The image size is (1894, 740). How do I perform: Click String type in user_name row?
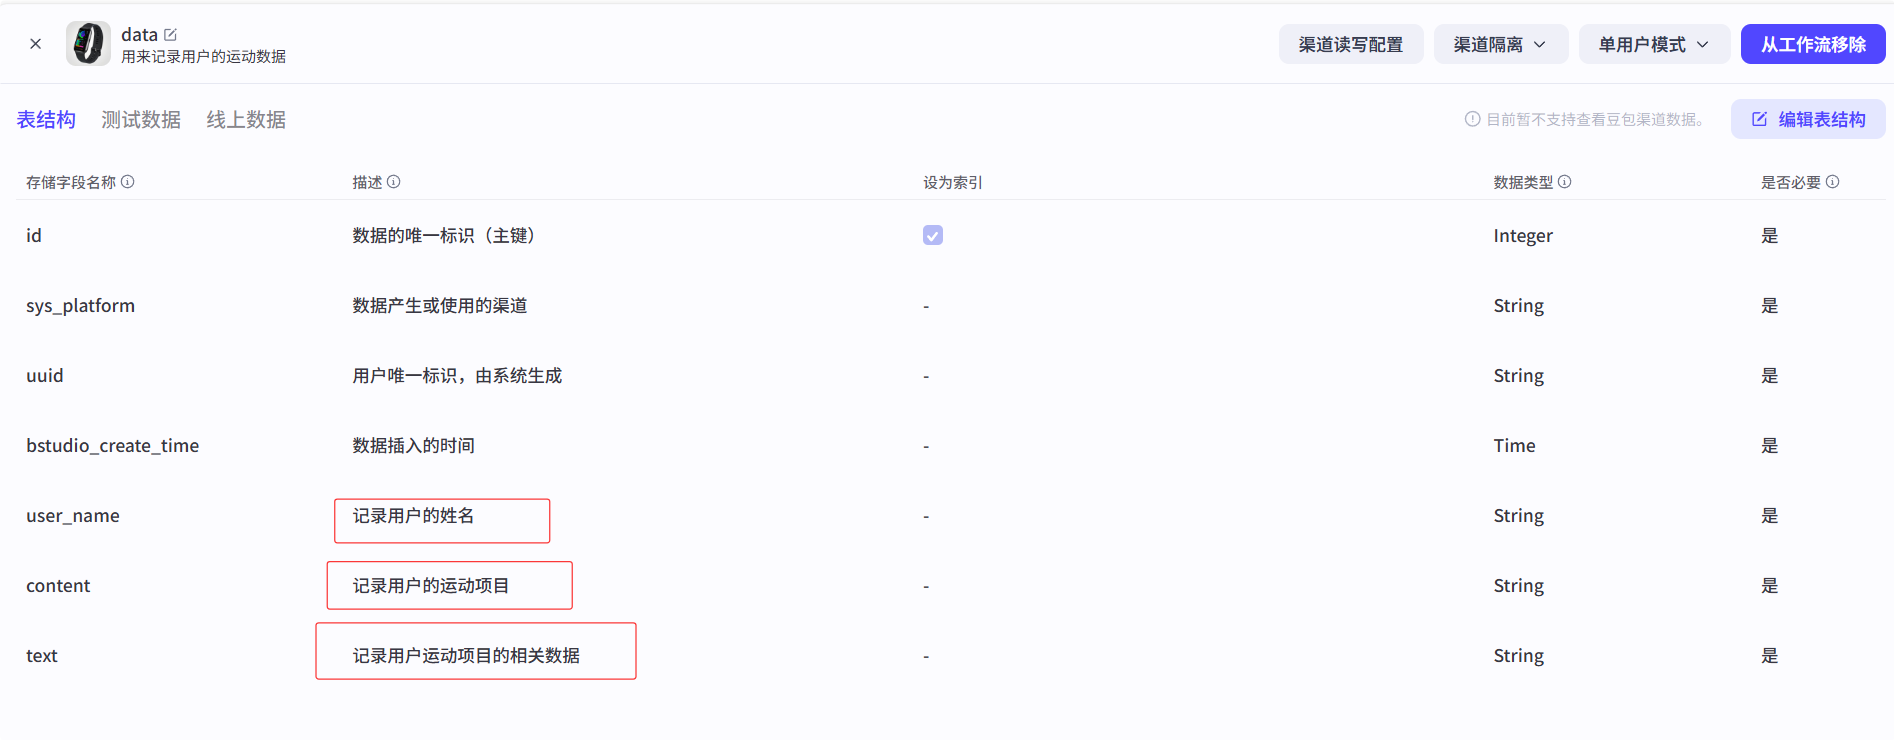click(x=1518, y=516)
